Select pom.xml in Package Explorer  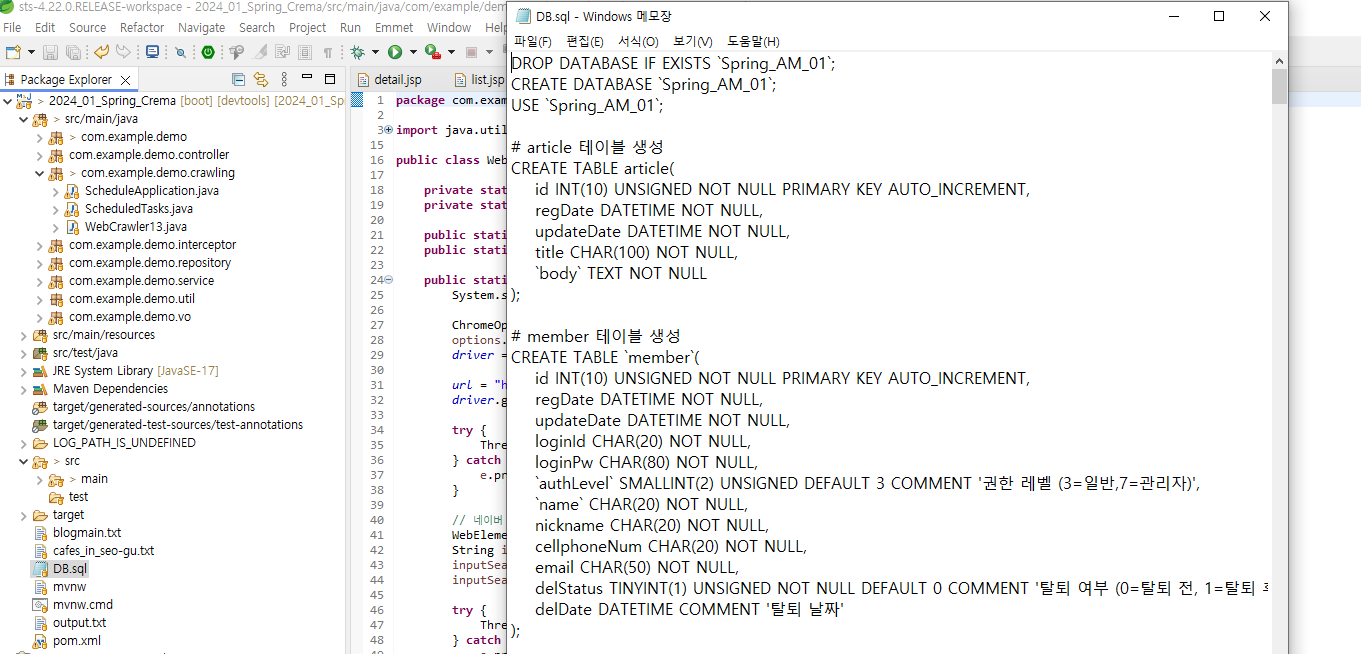point(76,641)
